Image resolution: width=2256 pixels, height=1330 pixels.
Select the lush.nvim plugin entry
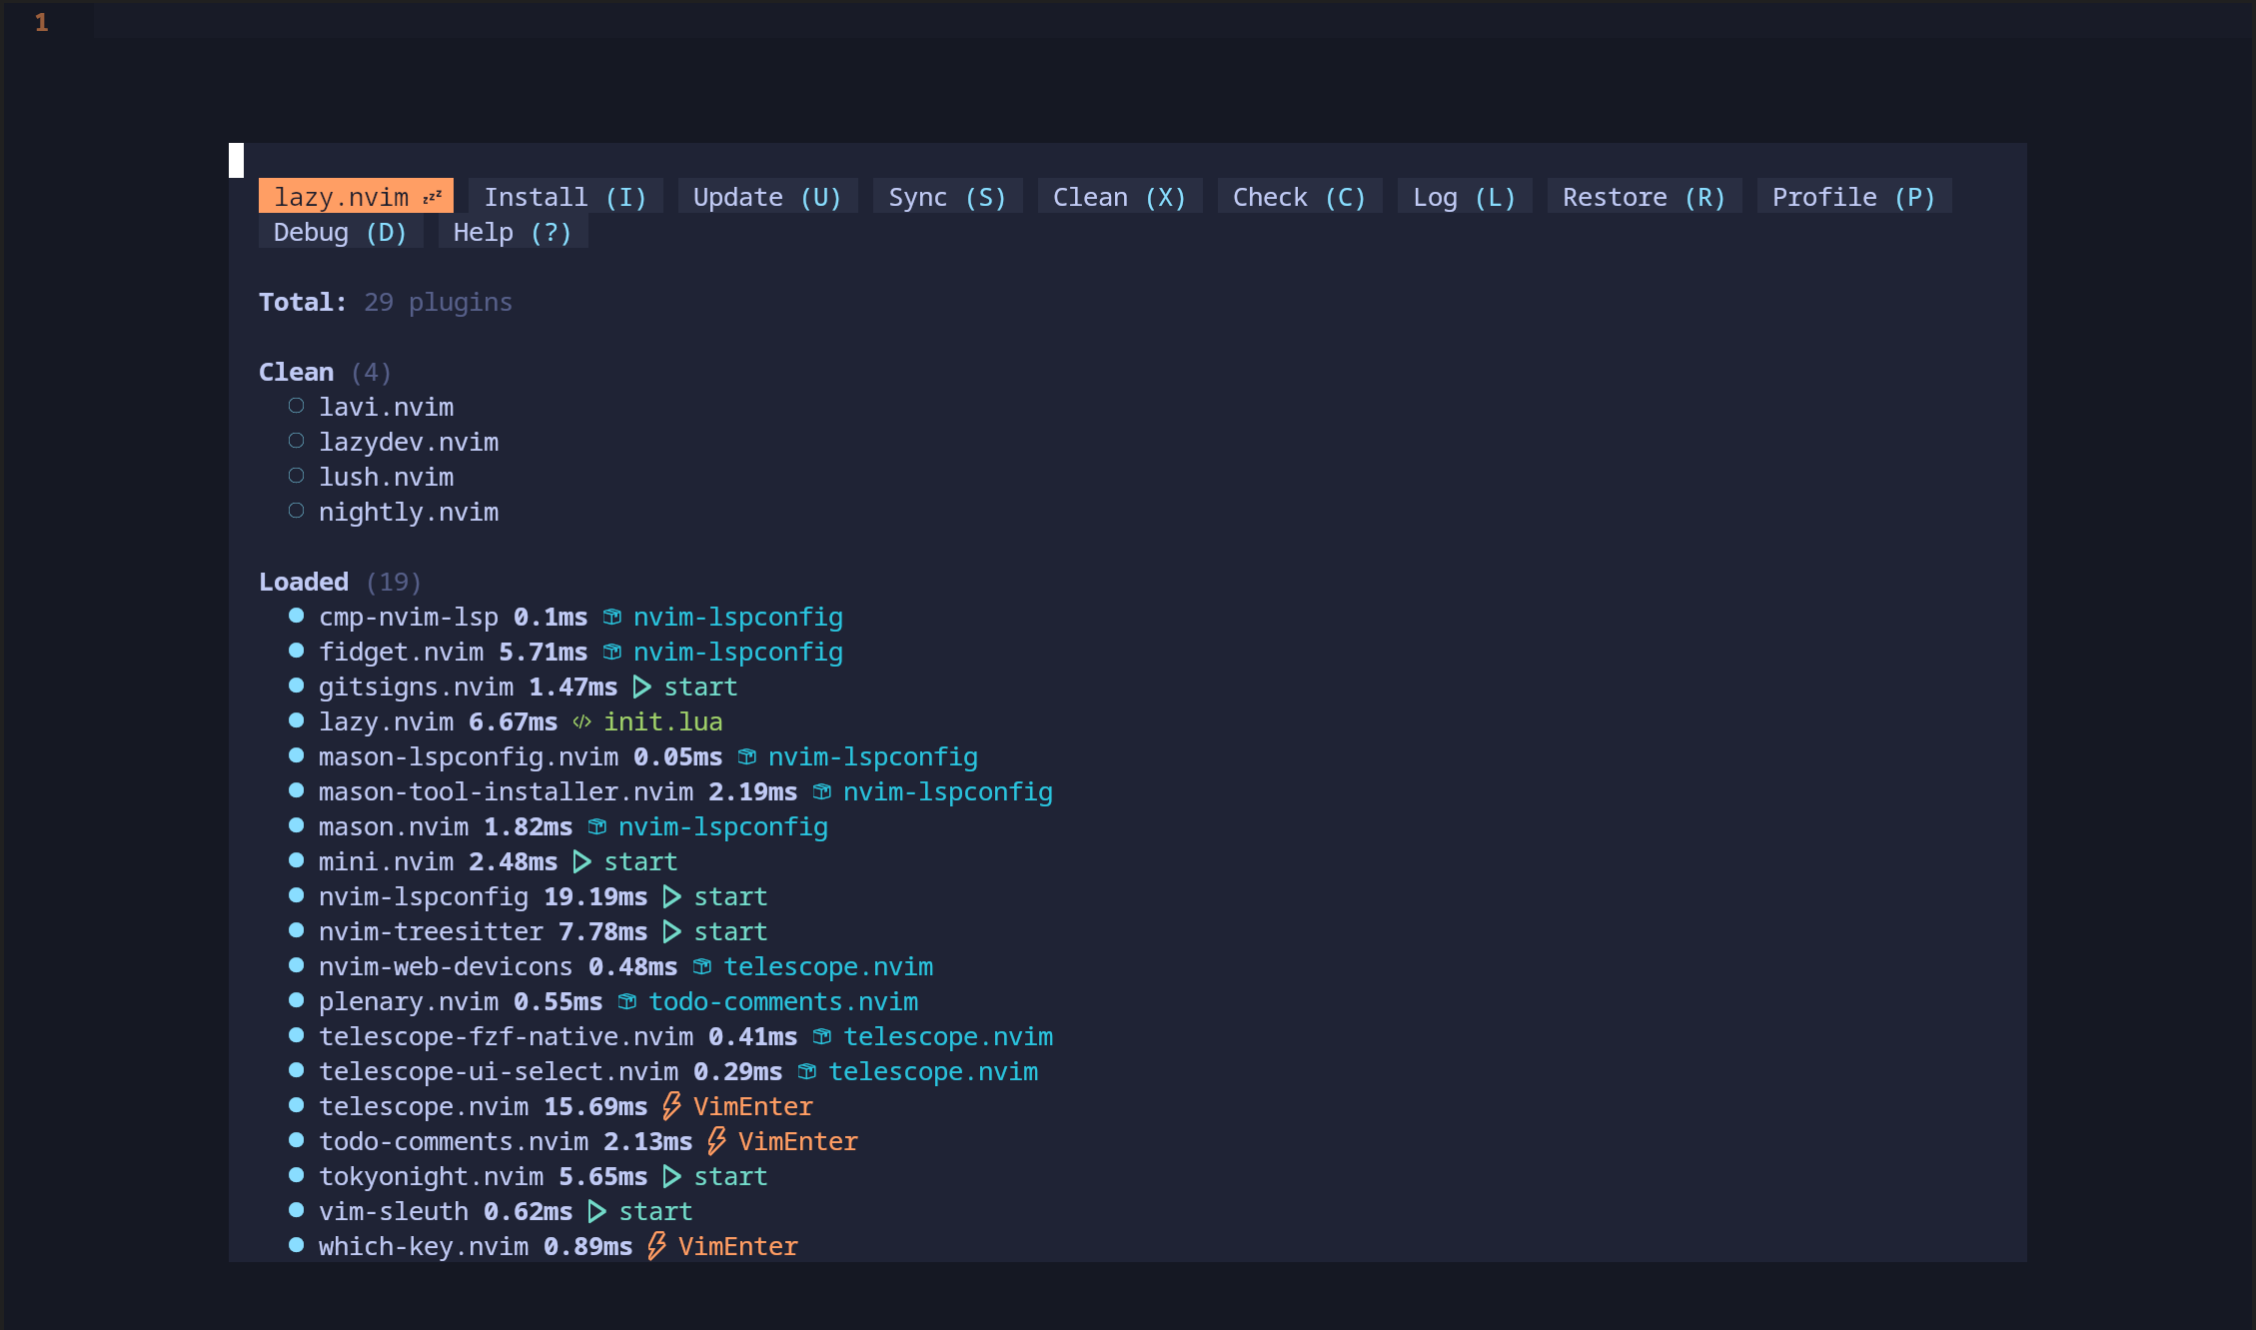386,477
